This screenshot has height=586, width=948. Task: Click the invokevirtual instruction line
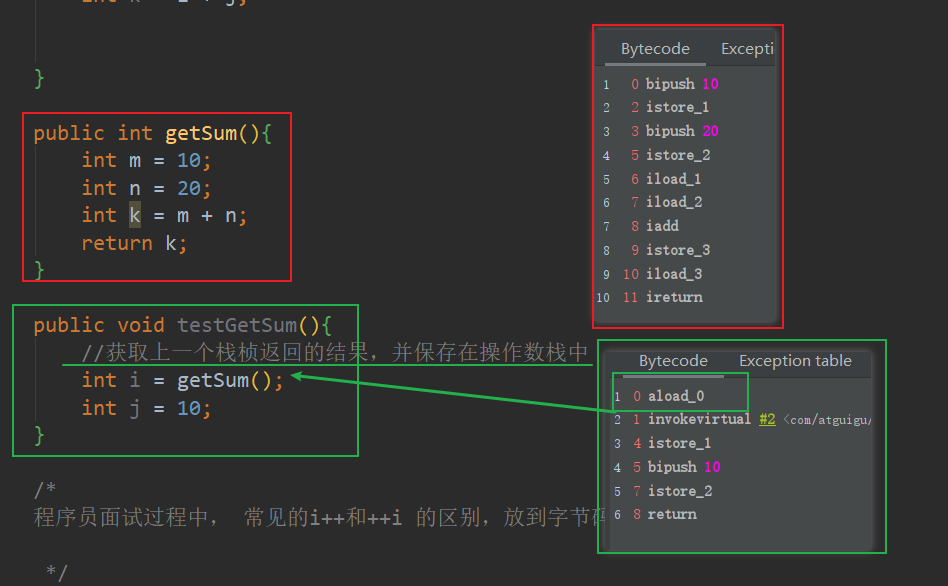tap(699, 419)
